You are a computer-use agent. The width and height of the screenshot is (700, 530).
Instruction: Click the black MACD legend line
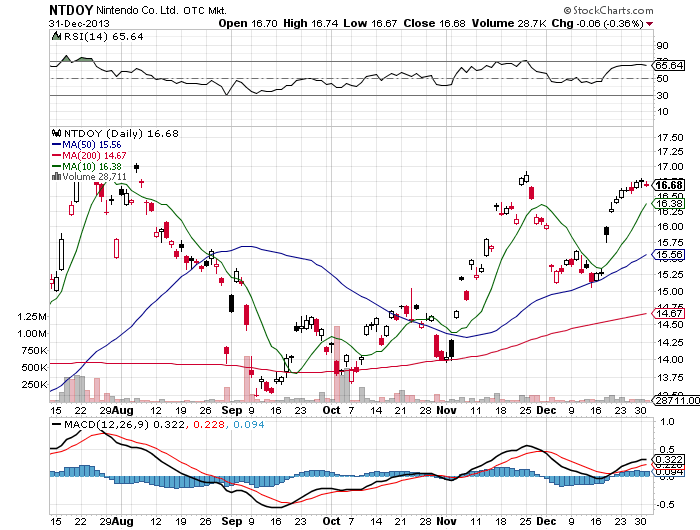56,424
